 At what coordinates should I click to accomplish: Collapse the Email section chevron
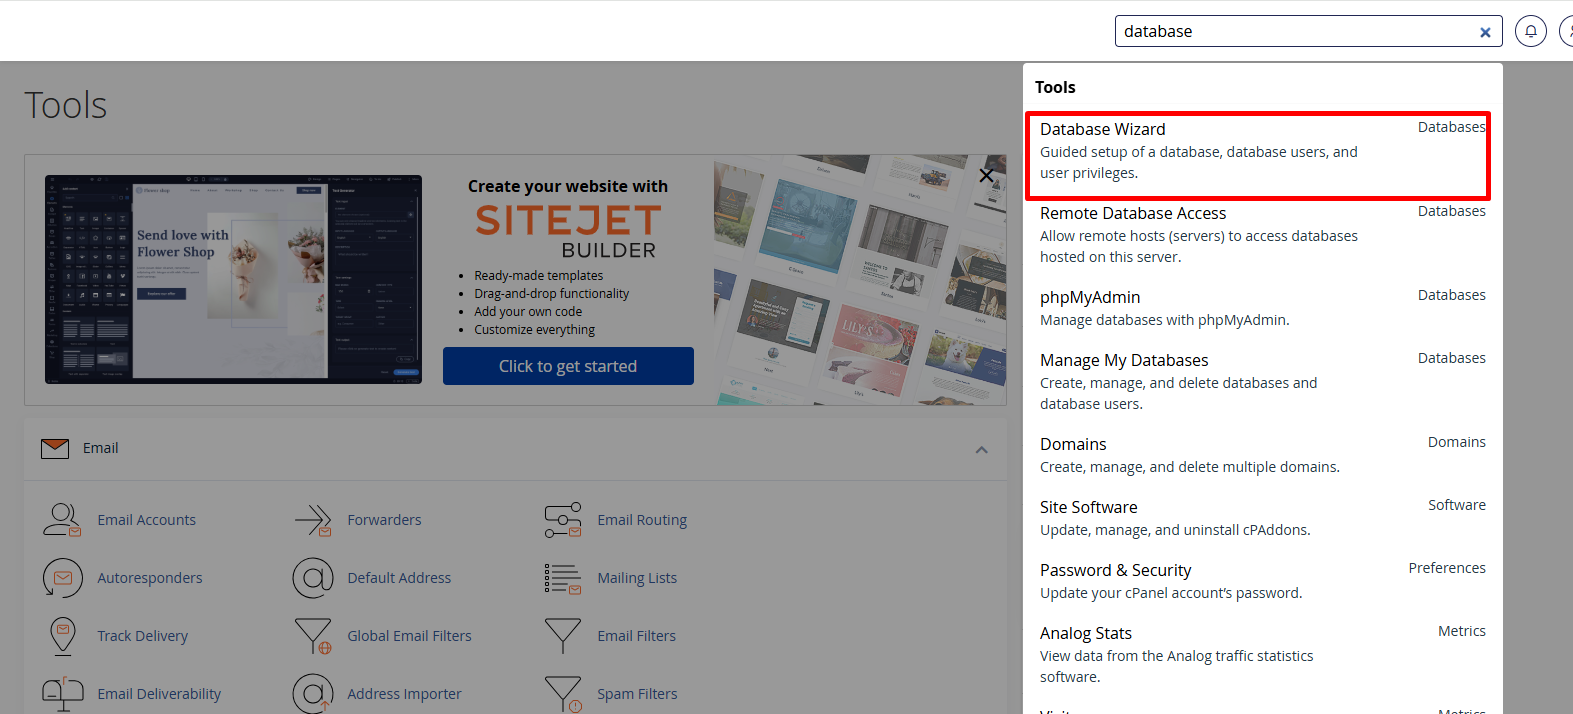[981, 449]
